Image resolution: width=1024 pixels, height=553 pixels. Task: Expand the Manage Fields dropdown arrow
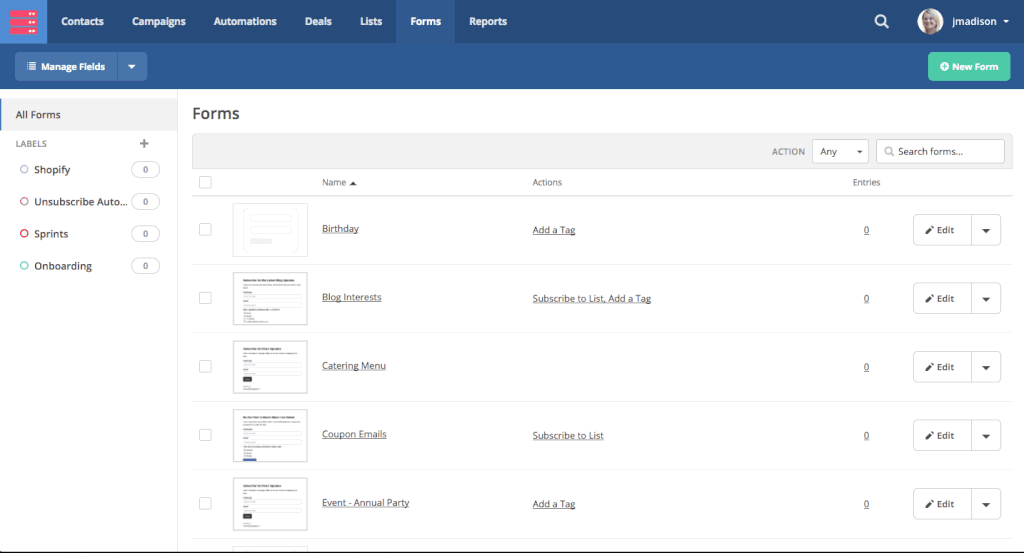click(132, 67)
